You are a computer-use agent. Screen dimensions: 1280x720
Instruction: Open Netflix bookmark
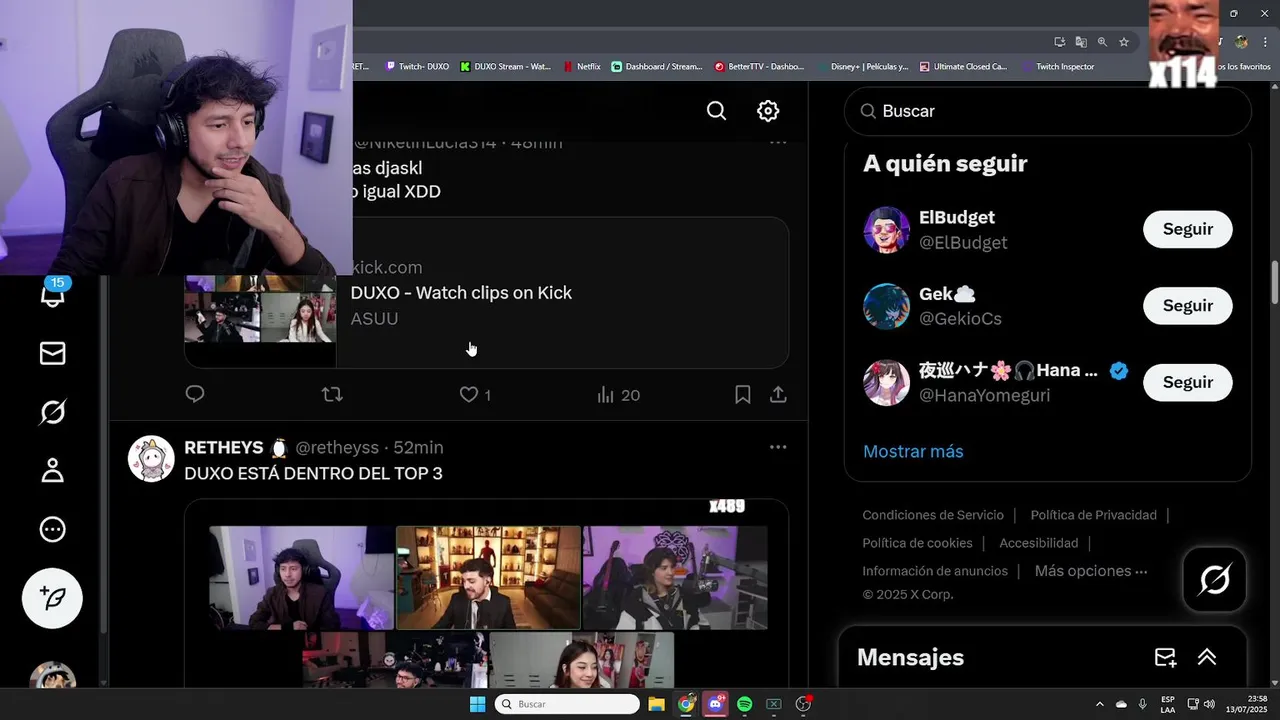point(582,67)
